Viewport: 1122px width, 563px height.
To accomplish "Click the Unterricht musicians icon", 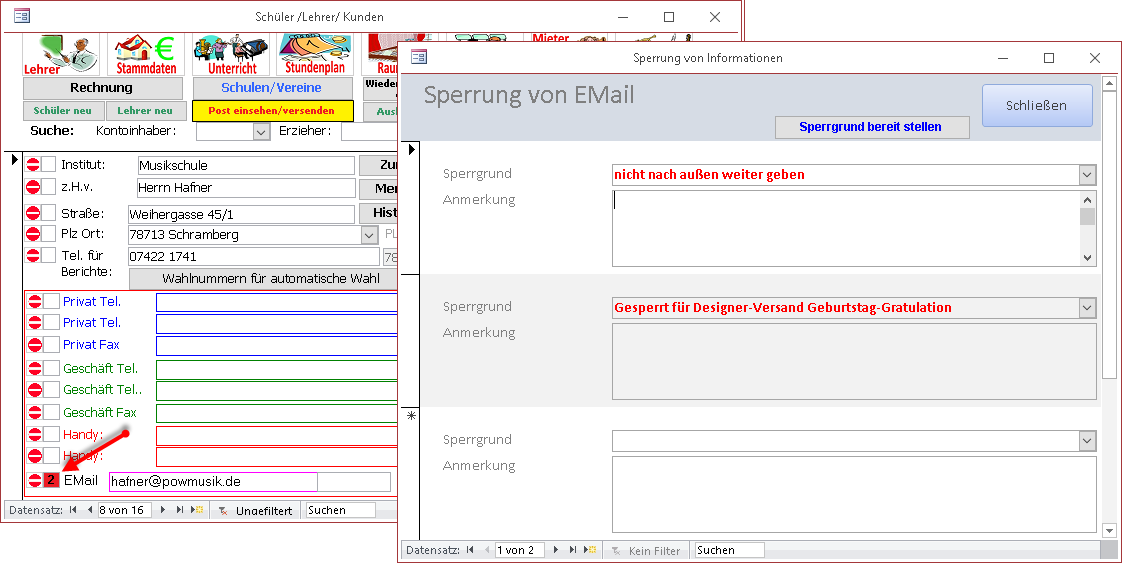I will coord(231,54).
